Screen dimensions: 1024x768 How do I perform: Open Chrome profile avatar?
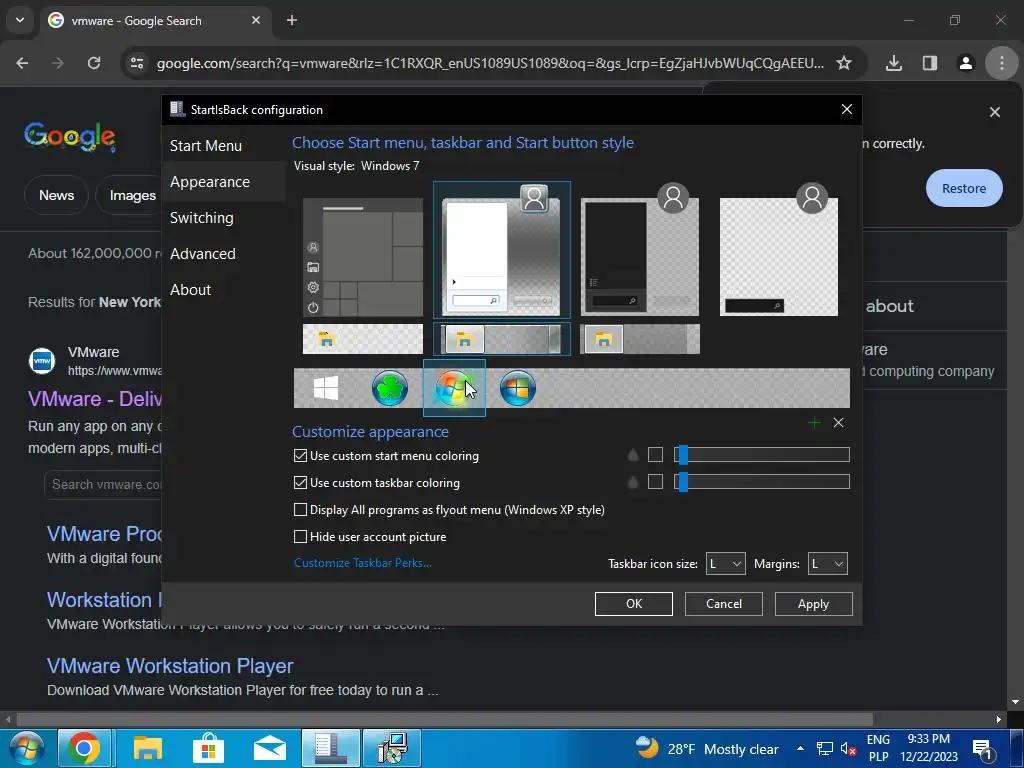[x=966, y=63]
